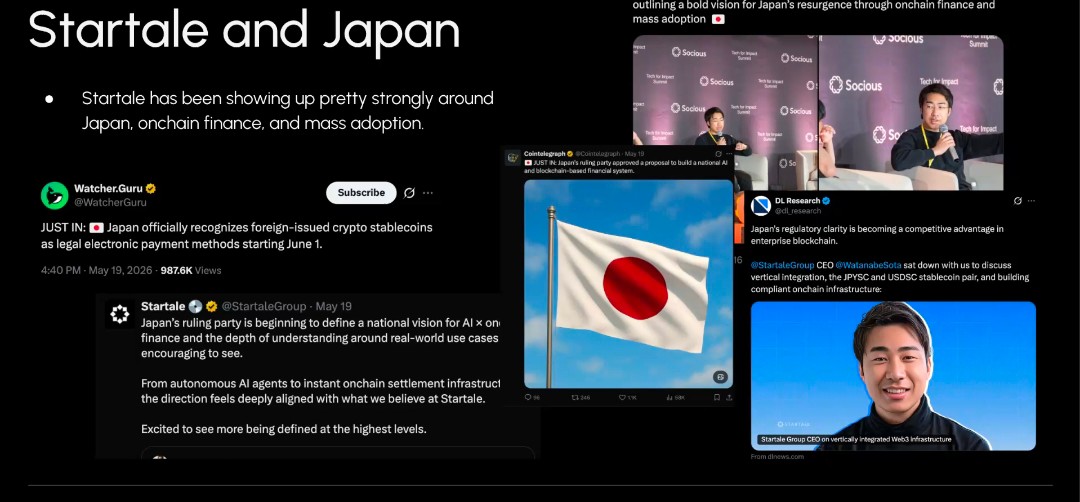Click the @WatcherGuru handle
Image resolution: width=1080 pixels, height=502 pixels.
(x=110, y=202)
